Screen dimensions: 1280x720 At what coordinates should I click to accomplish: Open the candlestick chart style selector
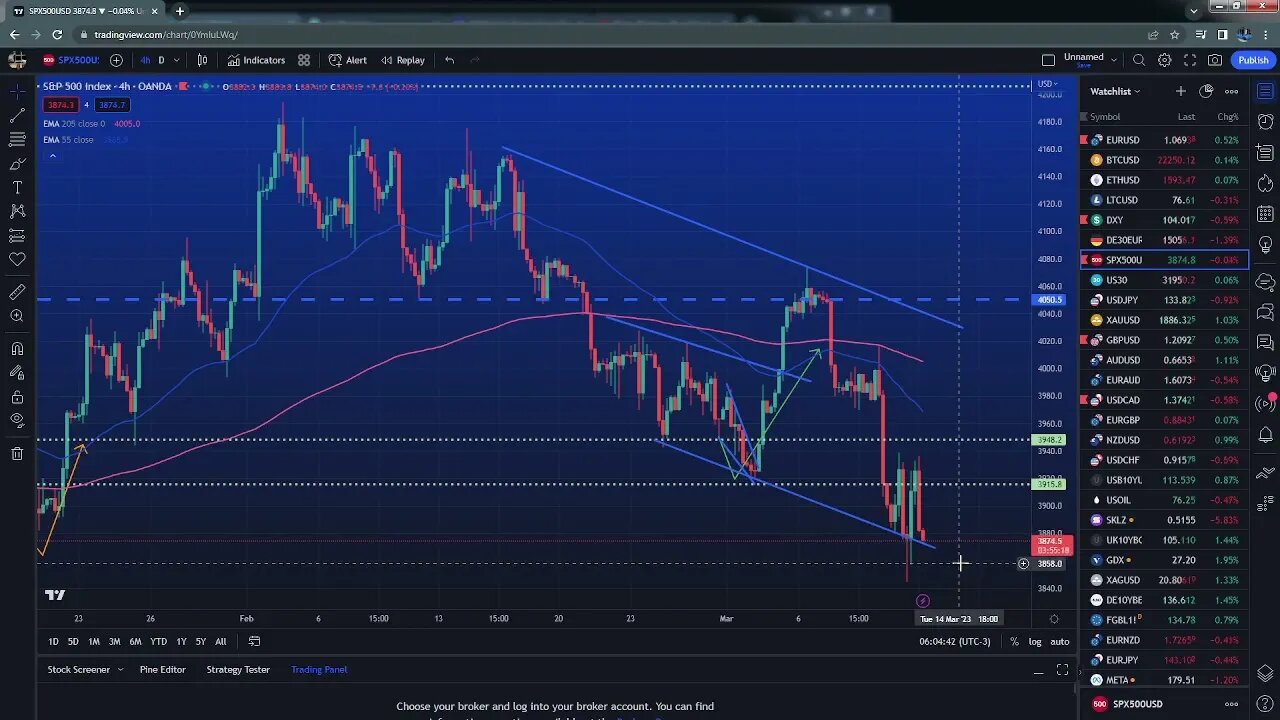coord(202,60)
